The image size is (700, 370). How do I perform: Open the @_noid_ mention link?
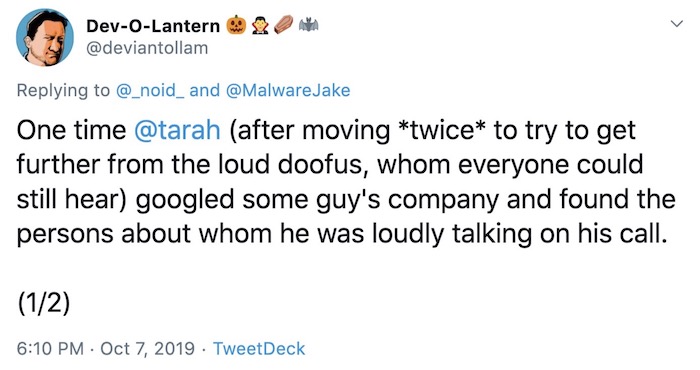pos(150,91)
